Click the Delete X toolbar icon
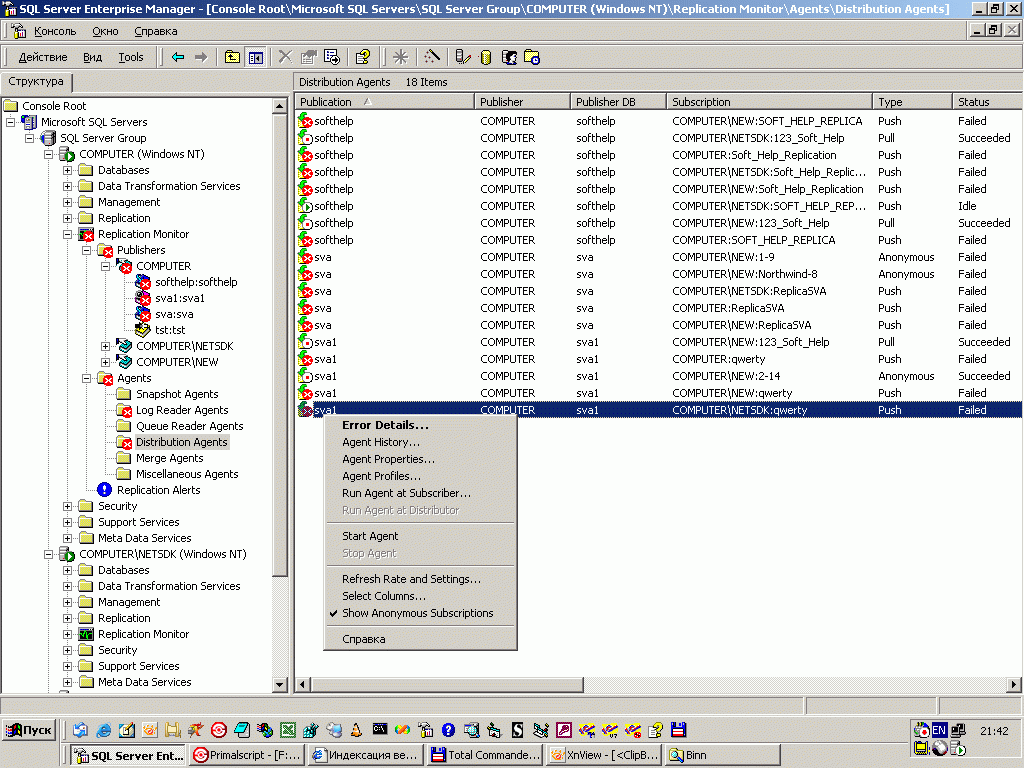Screen dimensions: 1024x768 click(285, 57)
